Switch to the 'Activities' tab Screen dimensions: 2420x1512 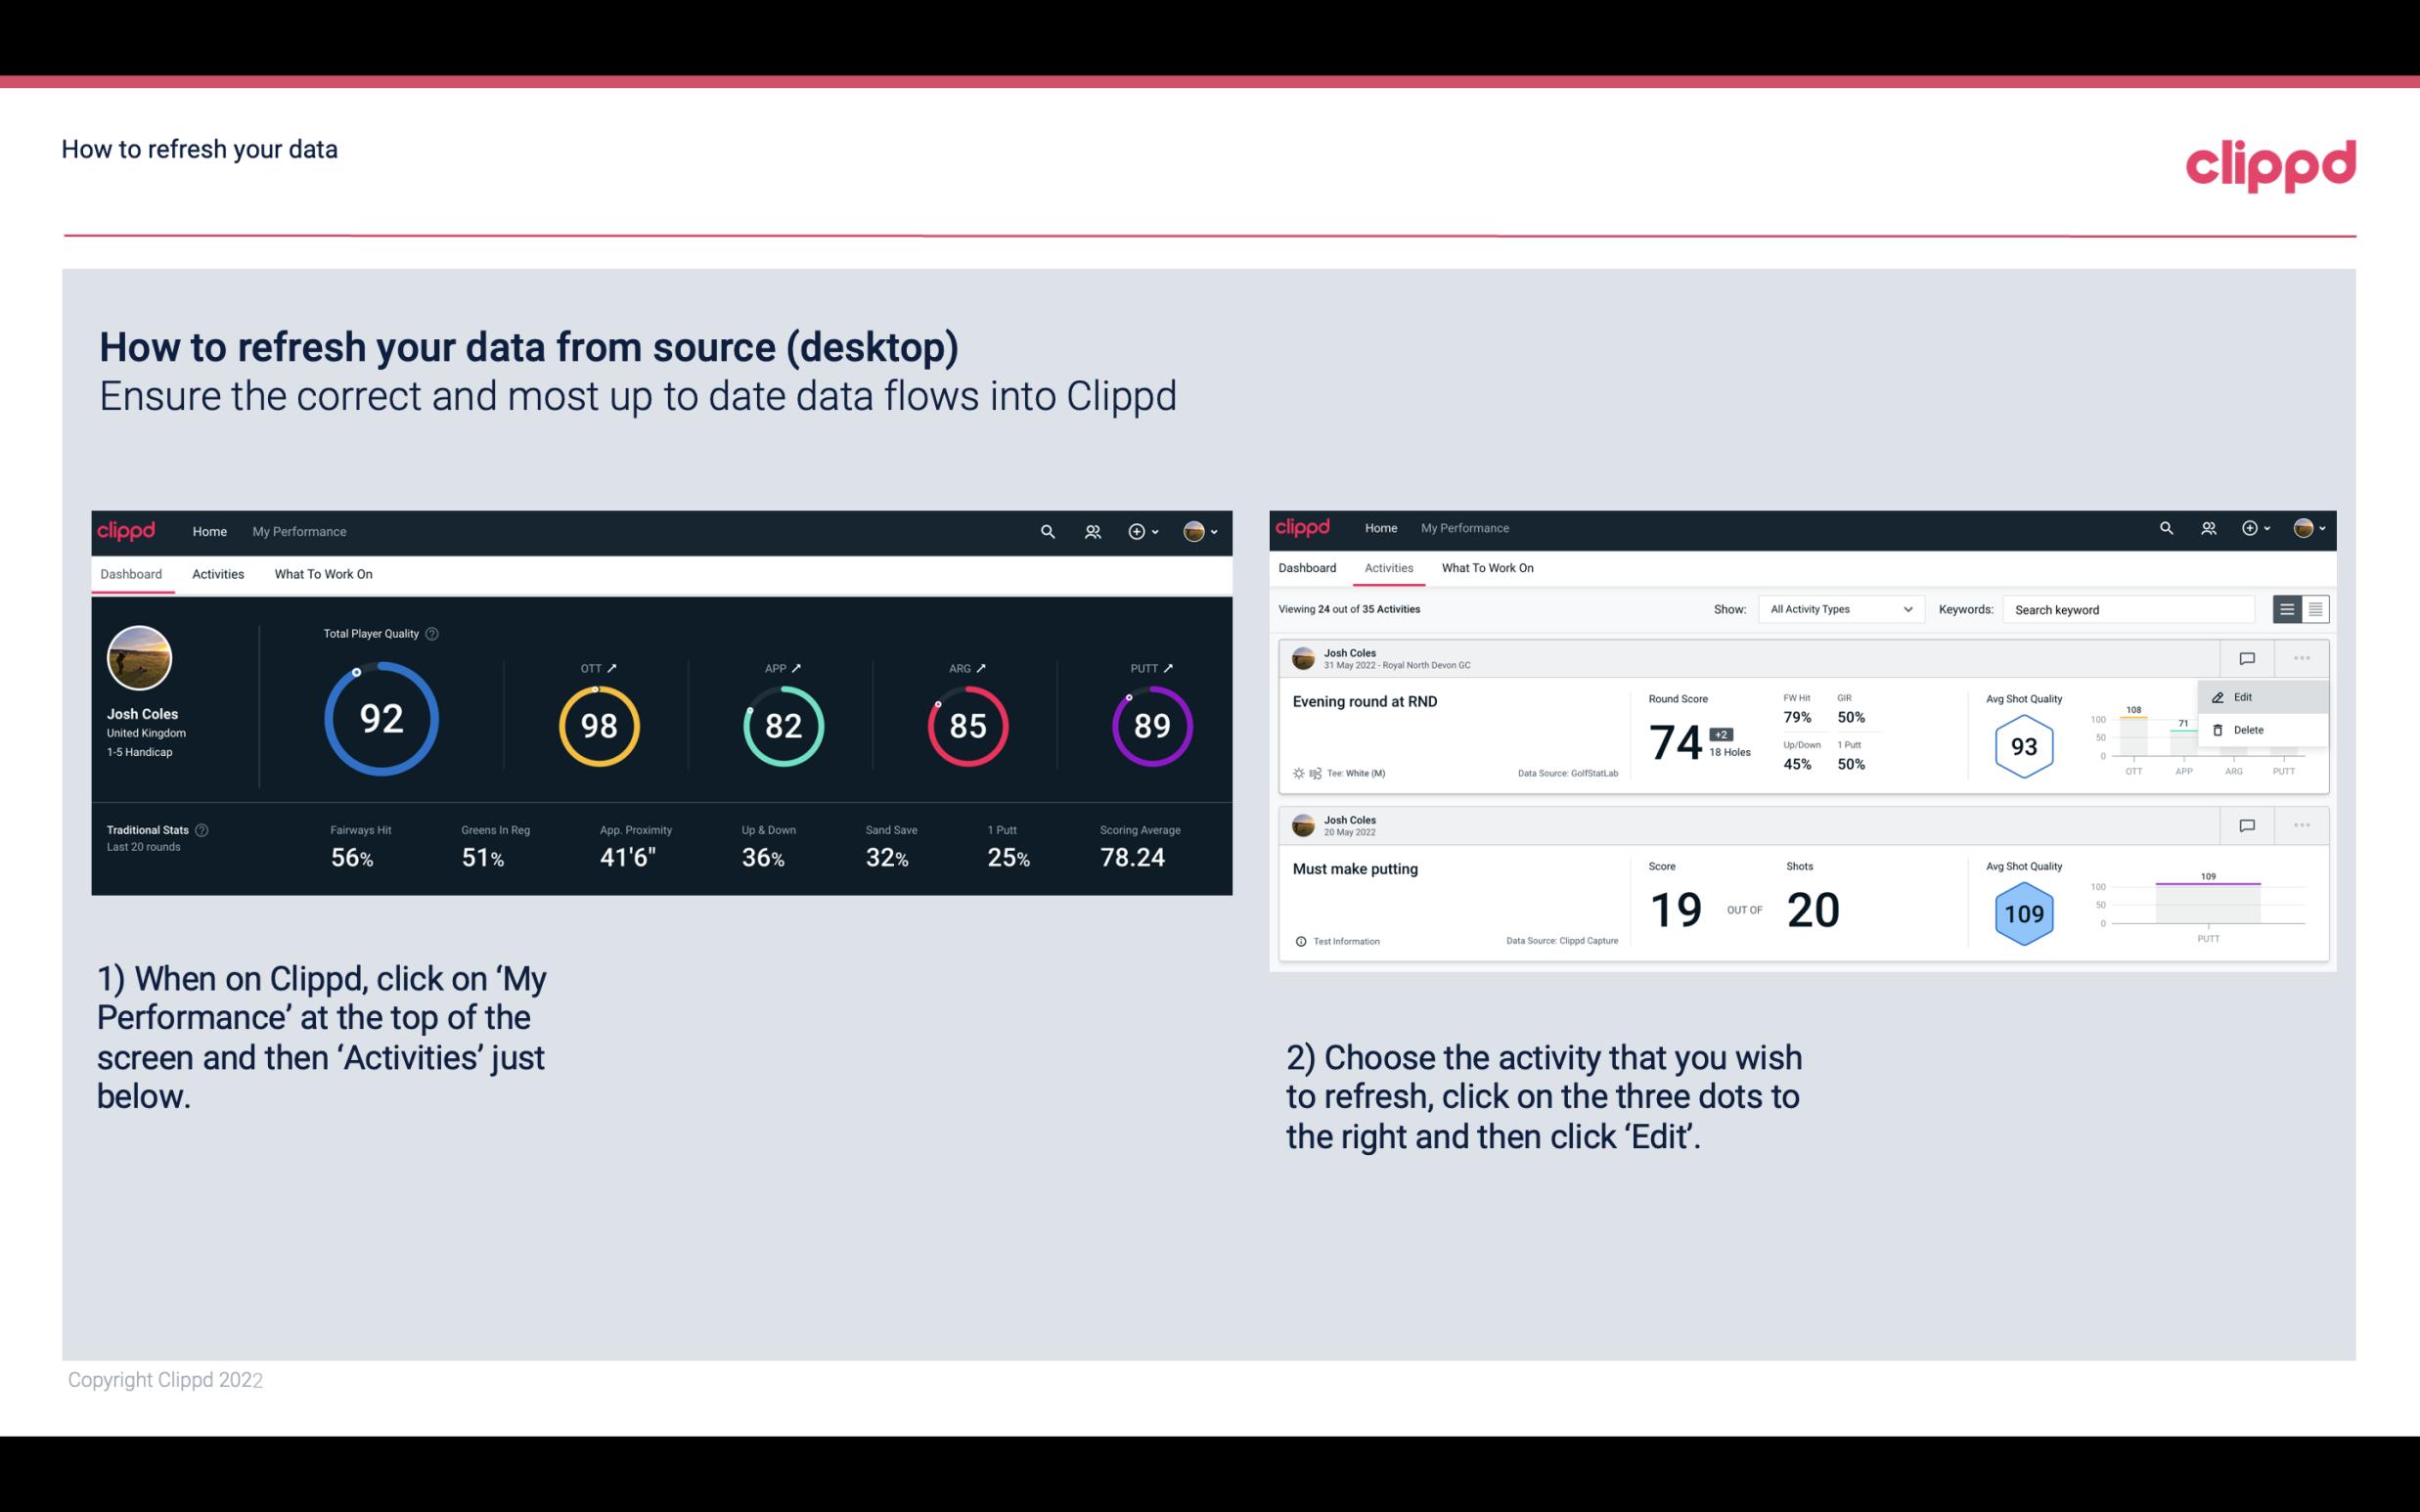click(x=218, y=573)
